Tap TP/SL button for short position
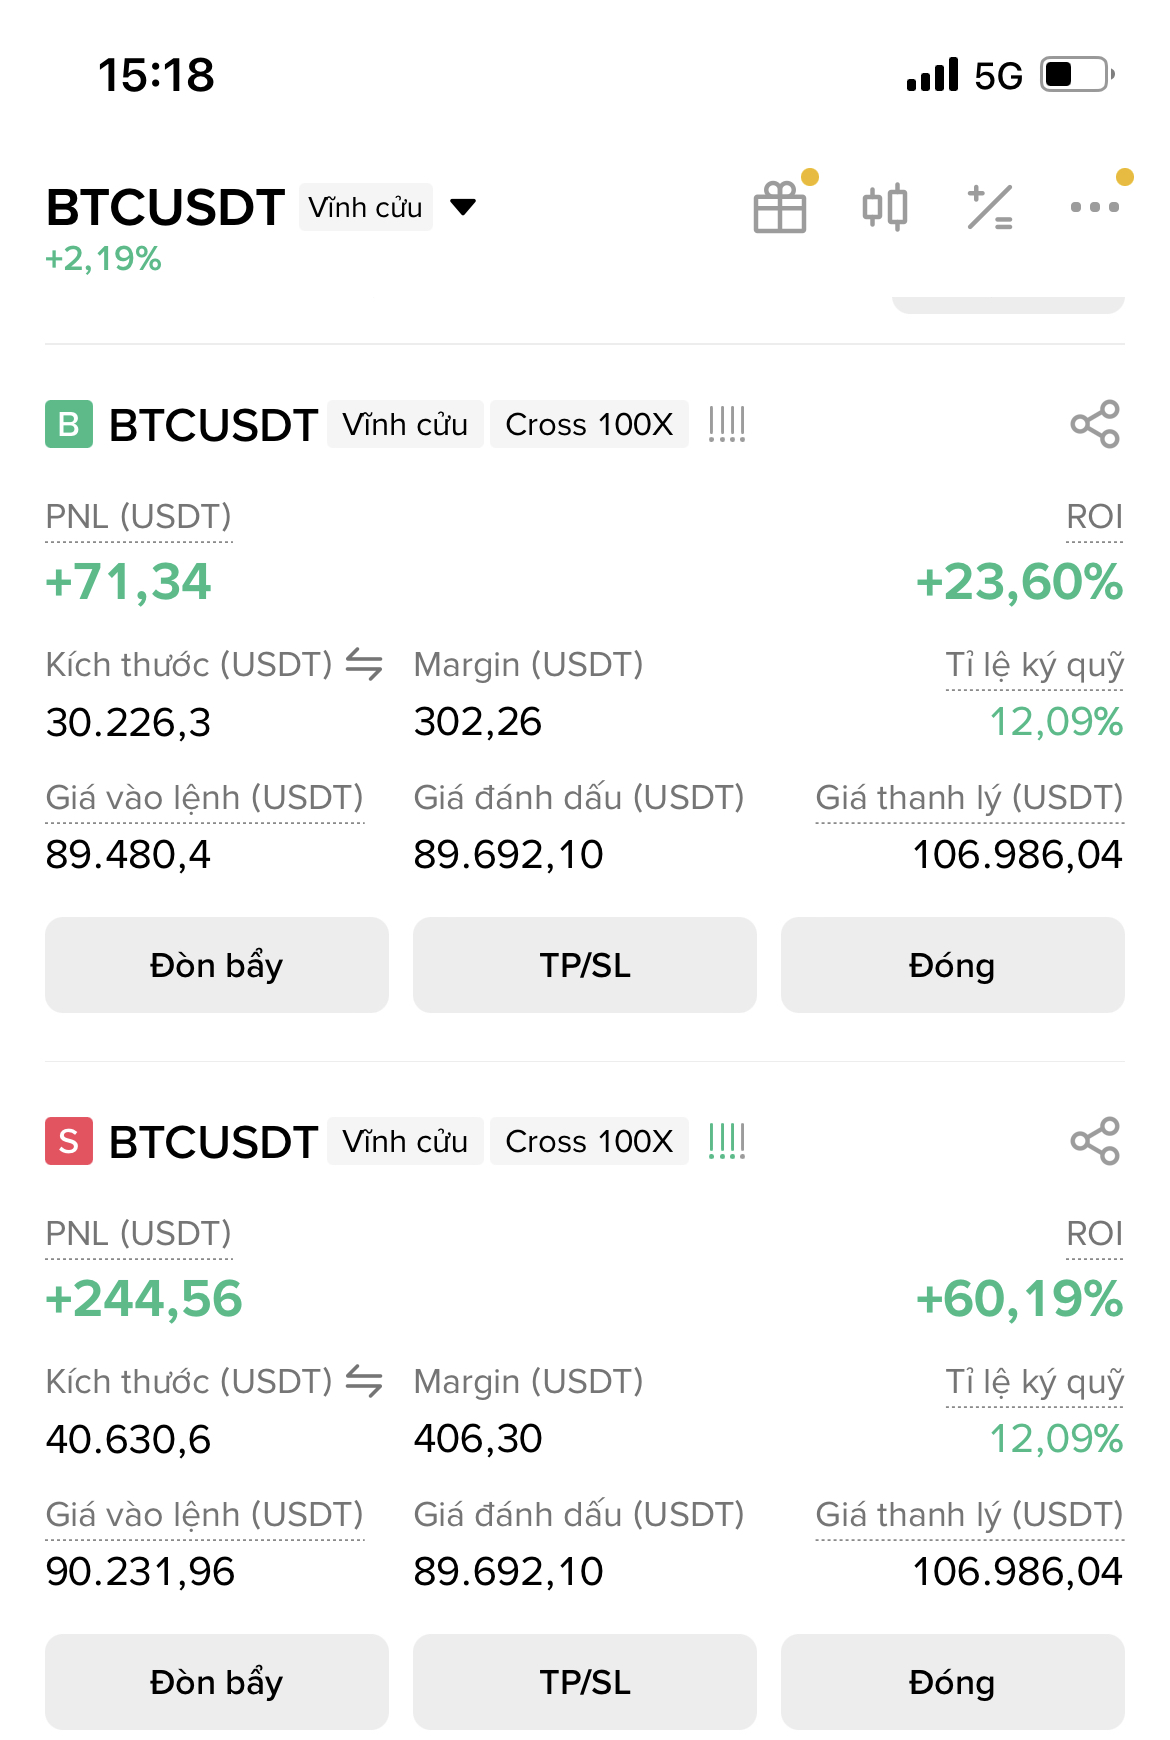 [585, 1682]
